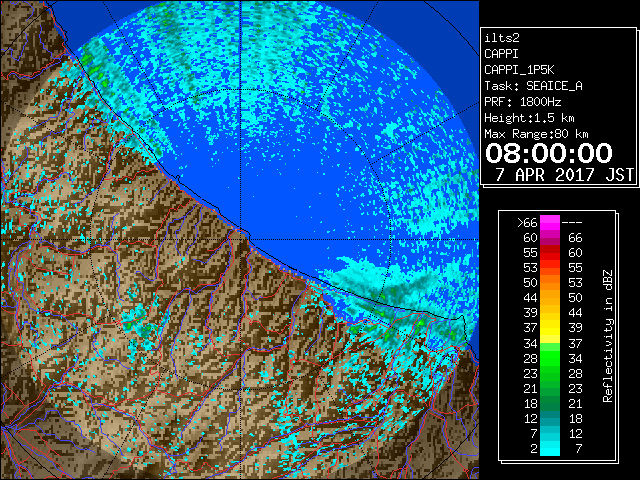Select the 'Task: SEAICE_A' line

[x=533, y=86]
